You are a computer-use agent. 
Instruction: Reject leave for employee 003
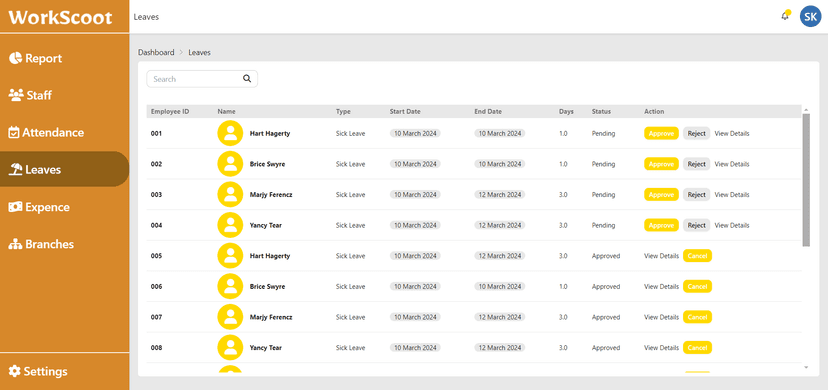click(697, 195)
